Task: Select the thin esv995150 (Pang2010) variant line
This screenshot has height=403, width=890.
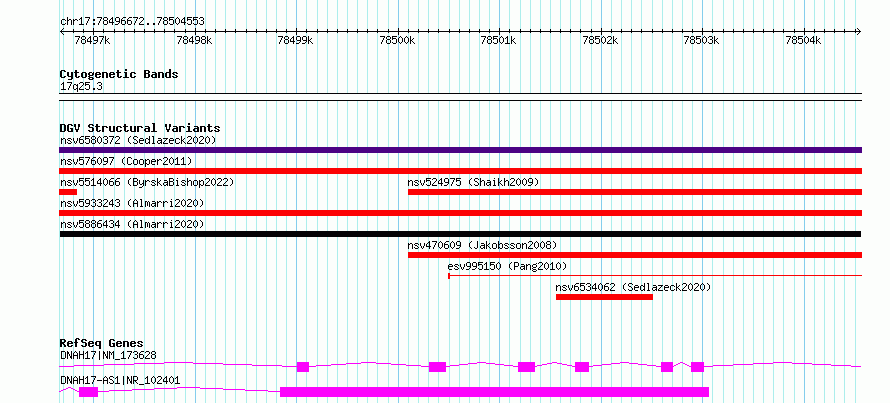Action: (x=655, y=276)
